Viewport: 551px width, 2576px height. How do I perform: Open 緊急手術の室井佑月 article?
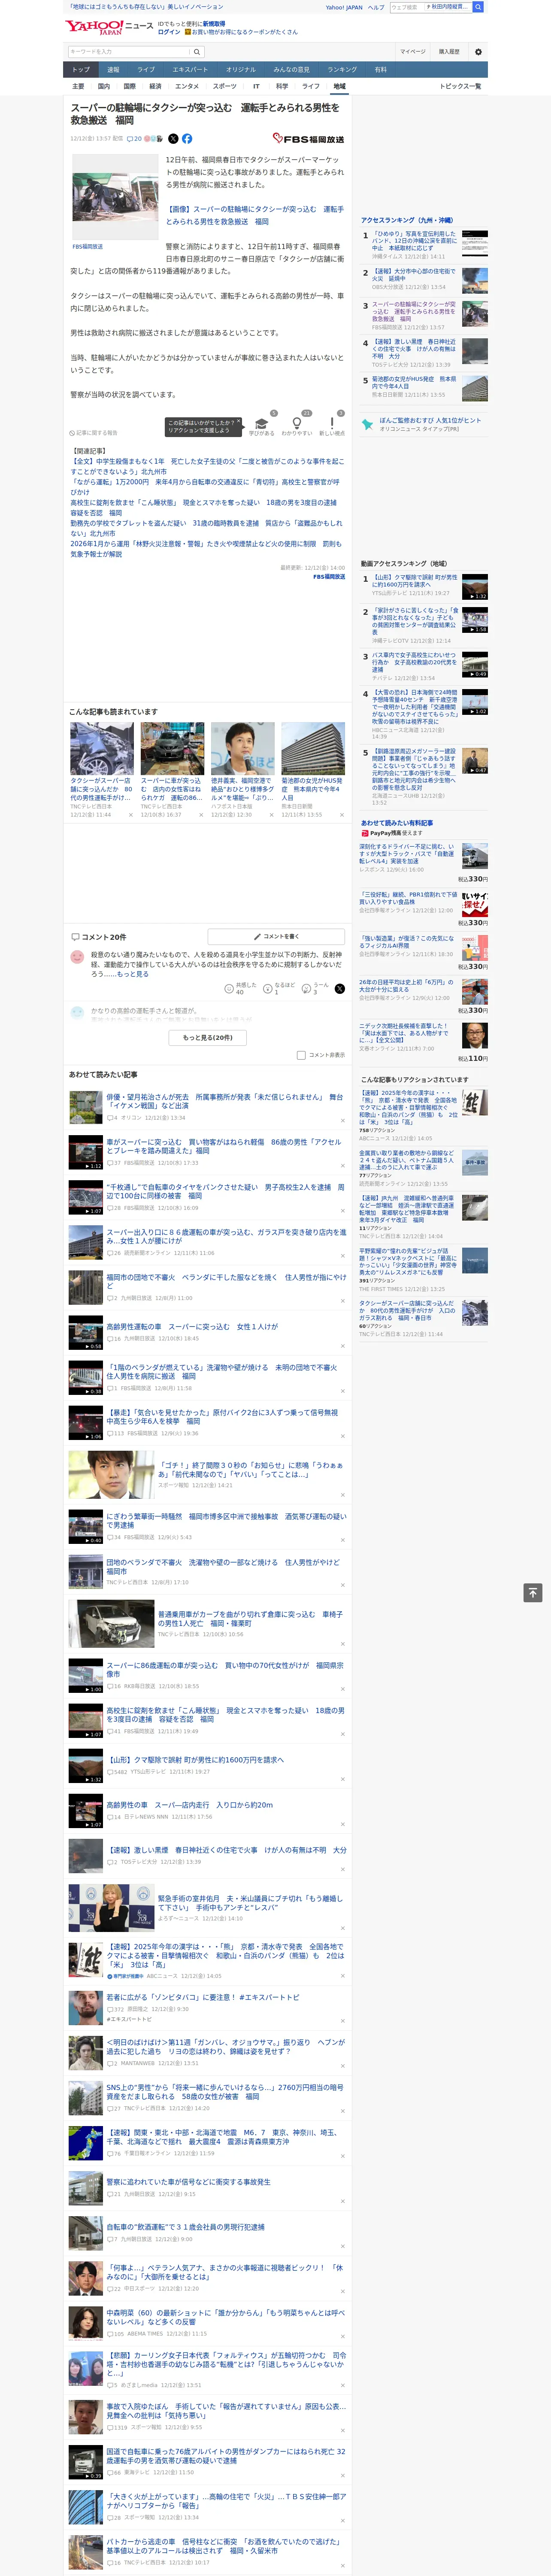click(x=250, y=1902)
